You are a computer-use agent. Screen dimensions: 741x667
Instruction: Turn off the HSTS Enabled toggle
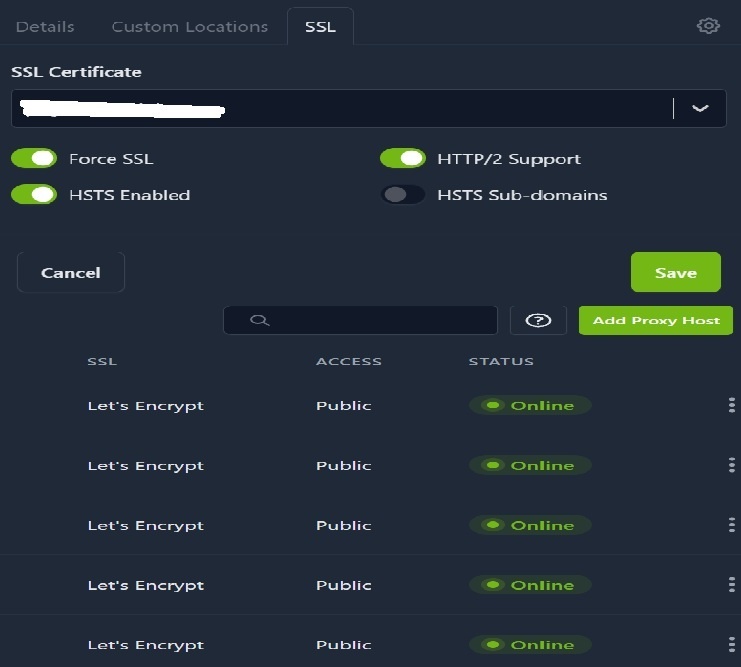pyautogui.click(x=34, y=195)
